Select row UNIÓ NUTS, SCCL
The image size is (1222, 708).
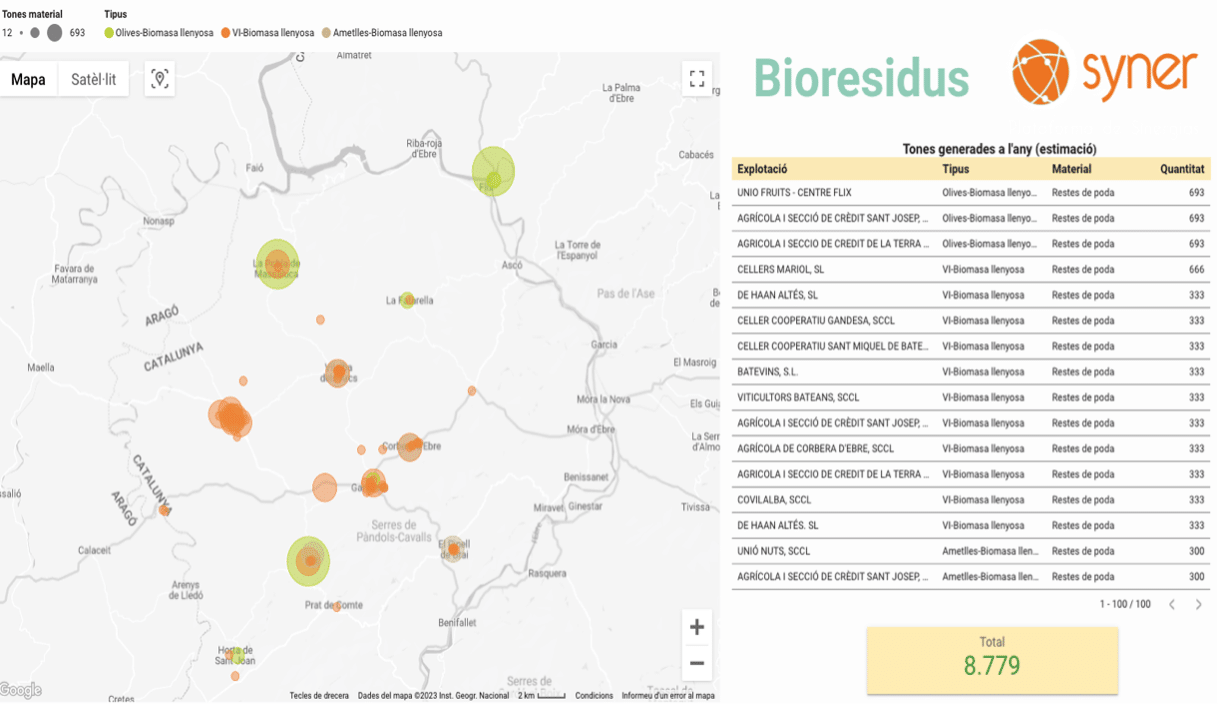[x=971, y=551]
